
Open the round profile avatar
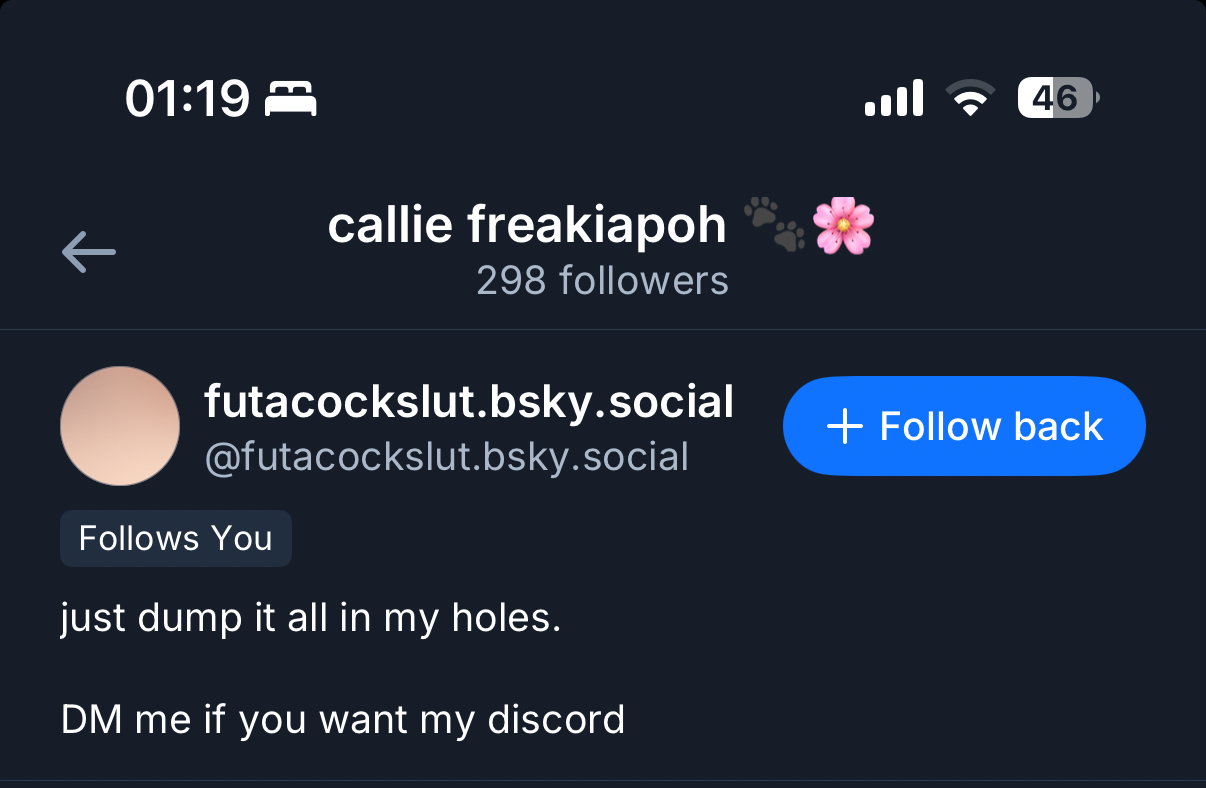point(120,426)
